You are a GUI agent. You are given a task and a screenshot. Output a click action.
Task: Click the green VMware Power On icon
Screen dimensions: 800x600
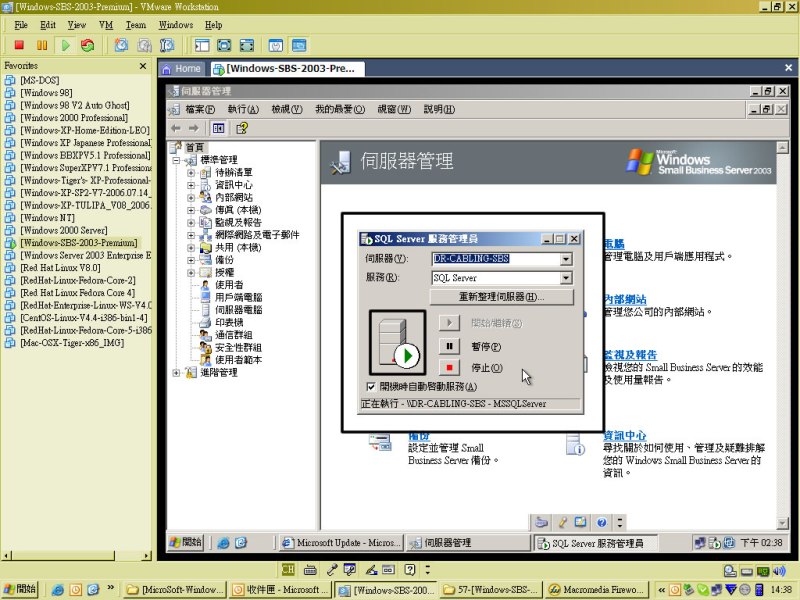click(x=65, y=45)
